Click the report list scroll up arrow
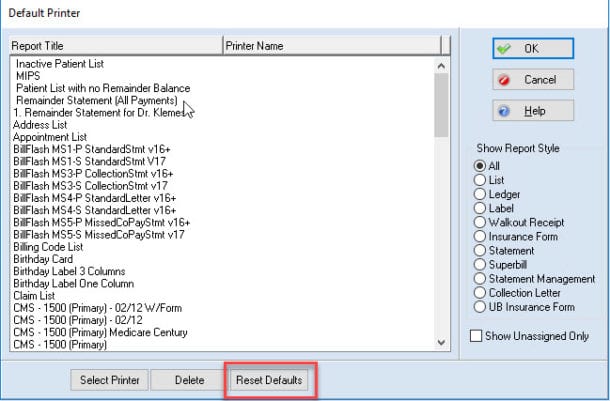 (x=441, y=66)
